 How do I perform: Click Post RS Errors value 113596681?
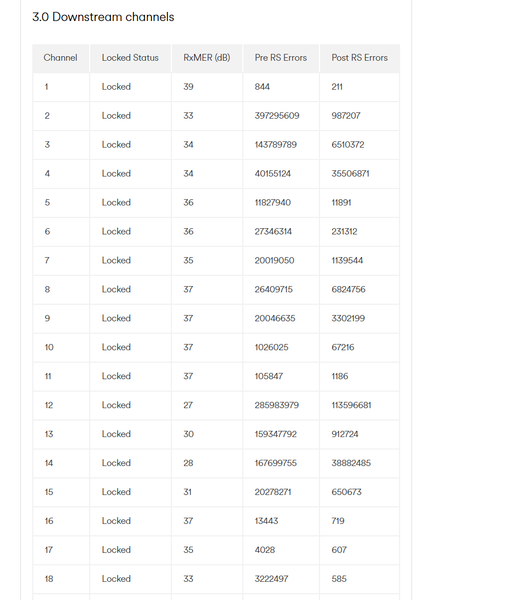pyautogui.click(x=351, y=405)
